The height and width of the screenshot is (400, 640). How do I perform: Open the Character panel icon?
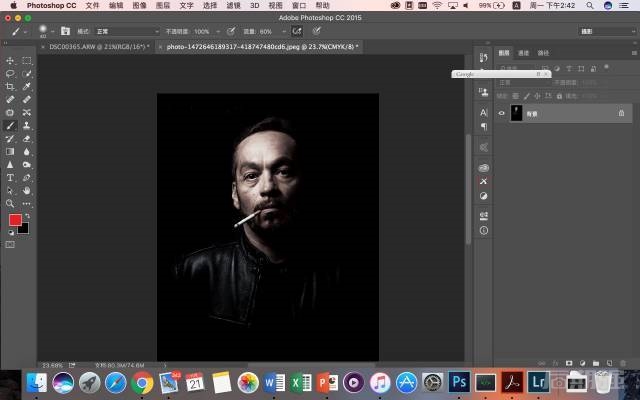pos(484,112)
